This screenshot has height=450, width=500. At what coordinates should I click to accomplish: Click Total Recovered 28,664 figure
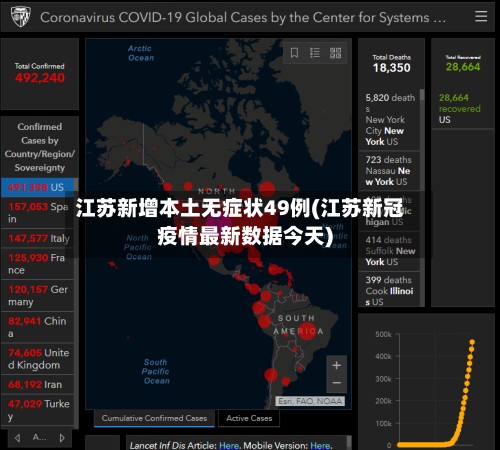[x=463, y=67]
